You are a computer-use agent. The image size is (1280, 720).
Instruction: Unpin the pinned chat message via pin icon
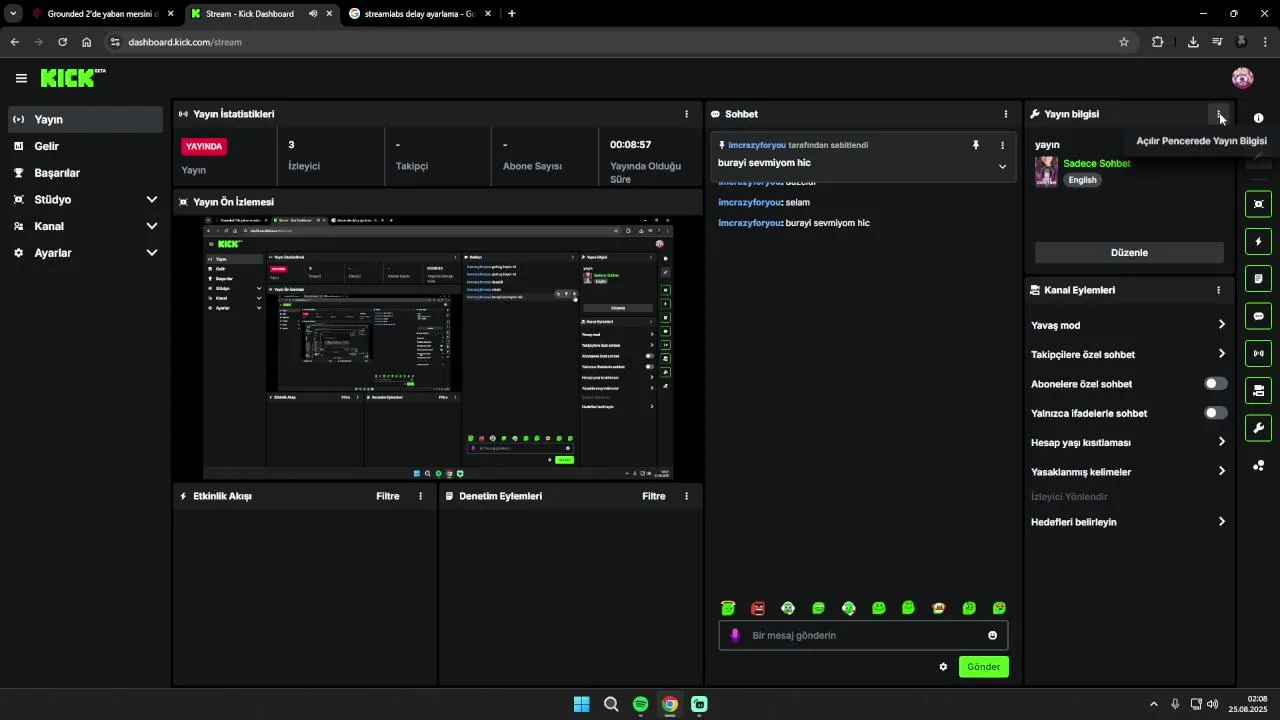click(x=976, y=145)
